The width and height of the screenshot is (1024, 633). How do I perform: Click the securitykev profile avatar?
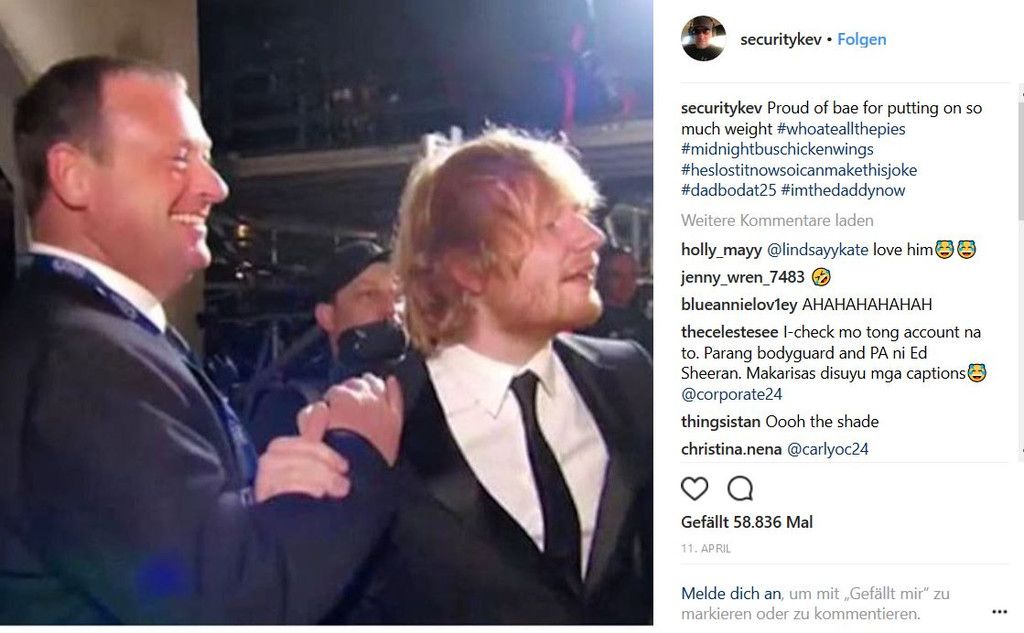(703, 39)
